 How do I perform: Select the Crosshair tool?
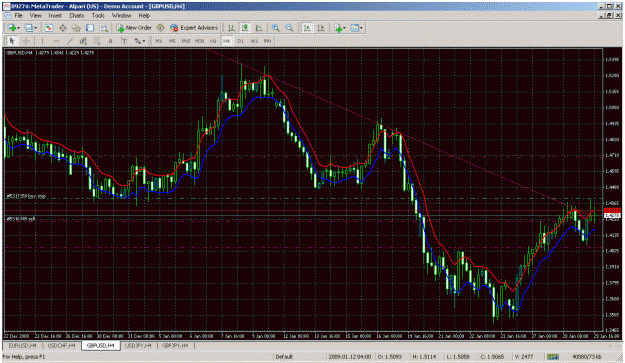pos(26,41)
